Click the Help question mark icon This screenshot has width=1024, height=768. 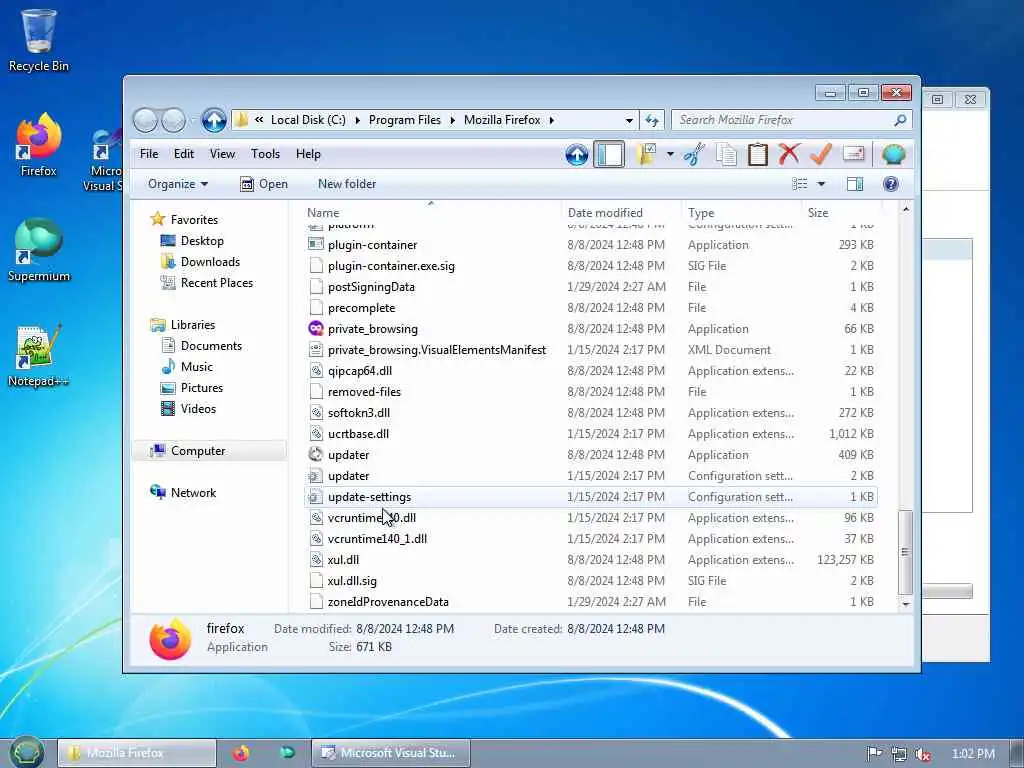pos(890,184)
